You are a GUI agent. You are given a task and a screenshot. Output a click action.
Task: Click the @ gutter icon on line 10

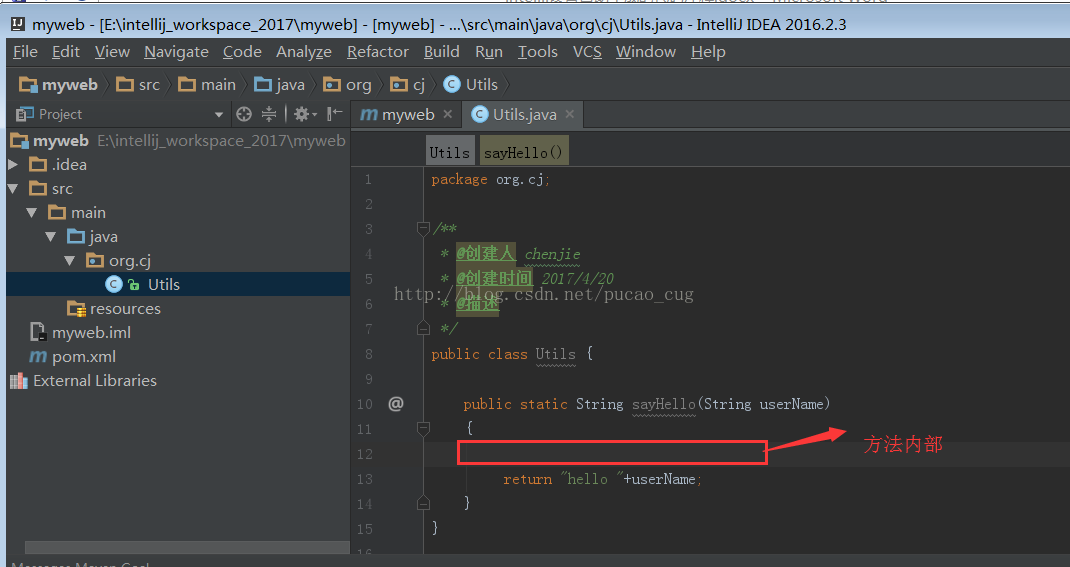pos(396,403)
